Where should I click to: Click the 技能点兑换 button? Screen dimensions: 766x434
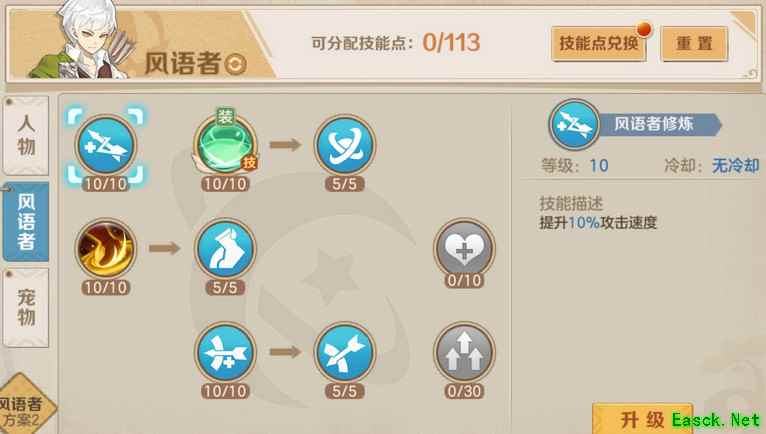599,43
